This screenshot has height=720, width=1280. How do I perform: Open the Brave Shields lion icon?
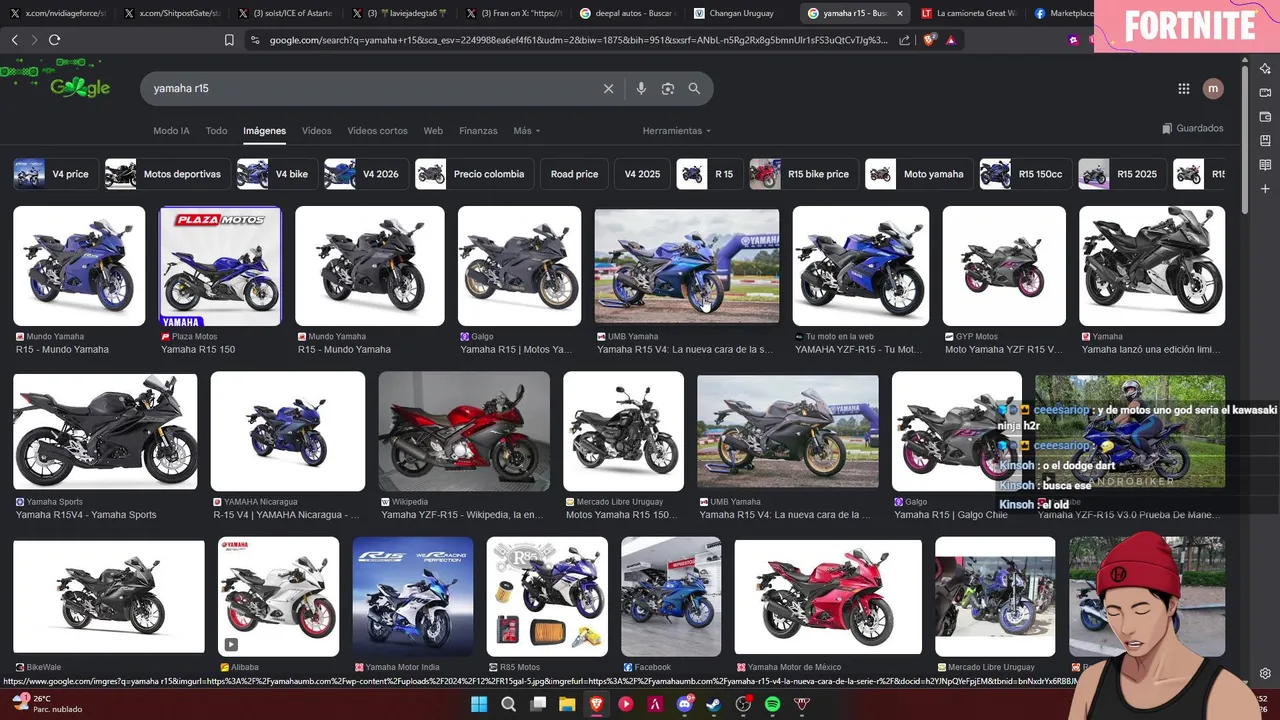coord(929,40)
